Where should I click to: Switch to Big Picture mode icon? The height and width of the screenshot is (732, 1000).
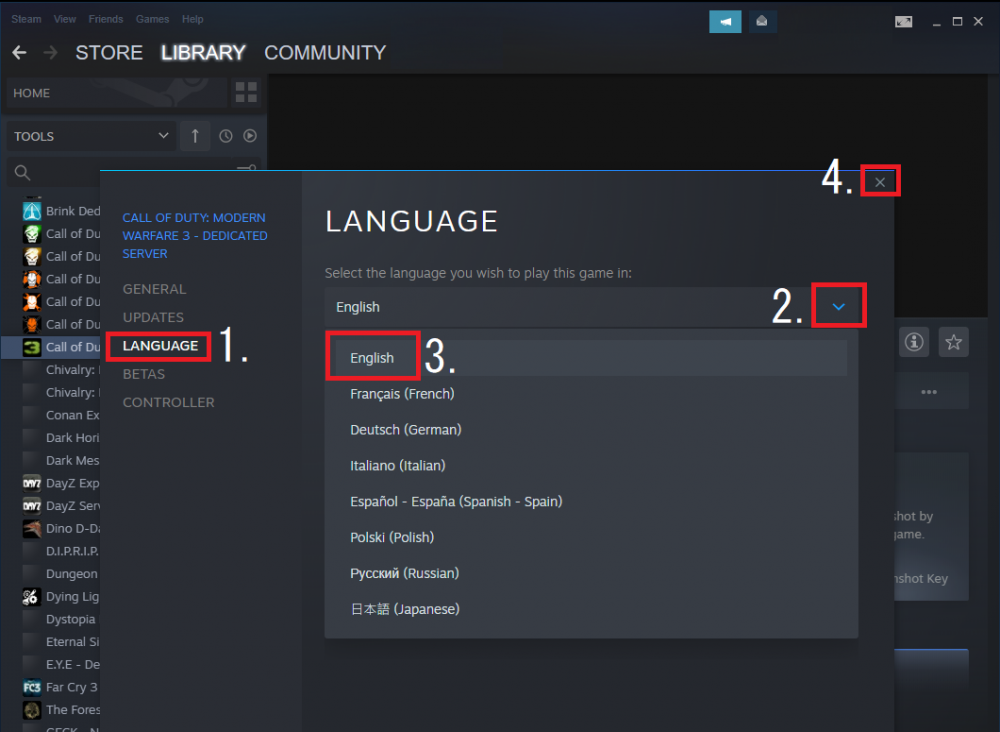pos(903,21)
